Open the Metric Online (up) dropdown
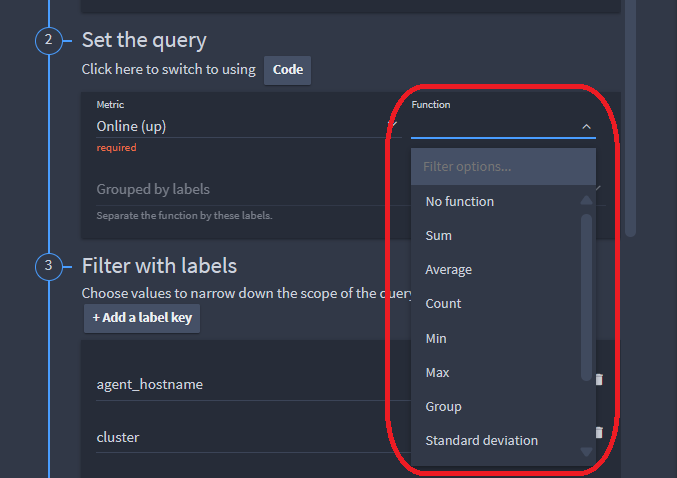The width and height of the screenshot is (677, 478). (247, 127)
